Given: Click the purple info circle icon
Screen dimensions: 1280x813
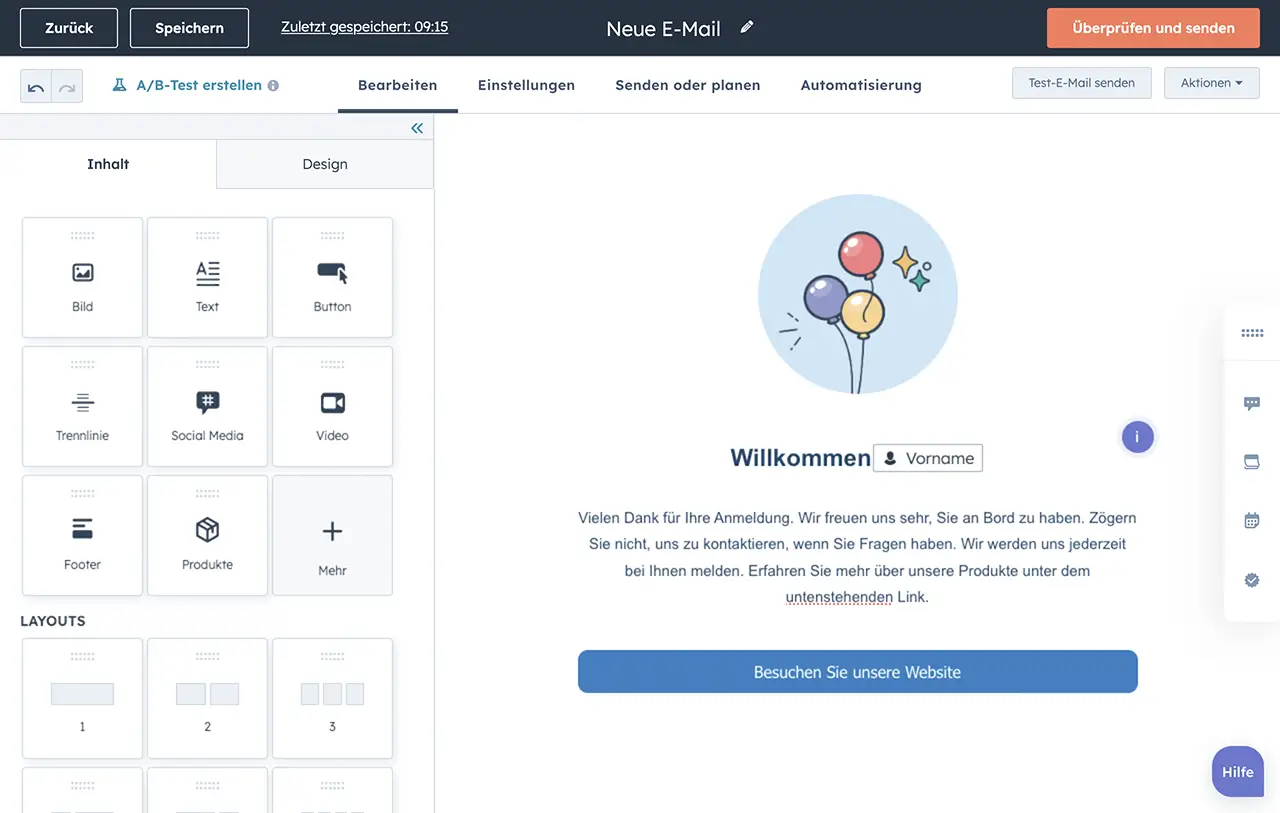Looking at the screenshot, I should click(1137, 437).
